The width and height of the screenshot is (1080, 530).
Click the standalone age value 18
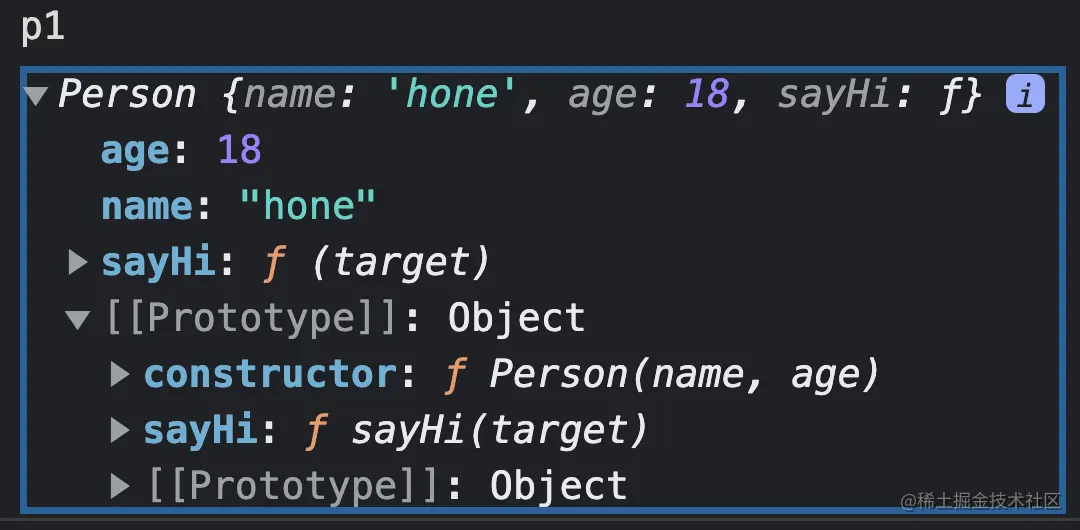point(239,151)
